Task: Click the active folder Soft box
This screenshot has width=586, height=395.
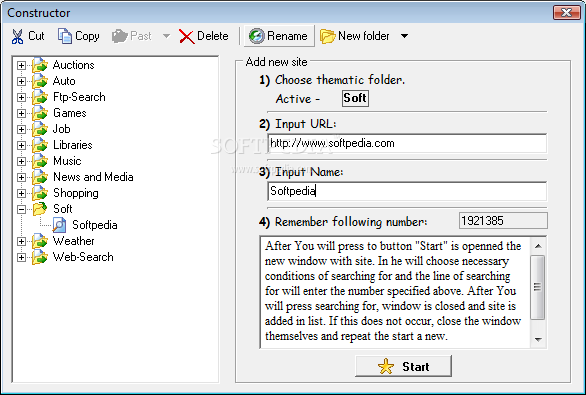Action: point(355,98)
